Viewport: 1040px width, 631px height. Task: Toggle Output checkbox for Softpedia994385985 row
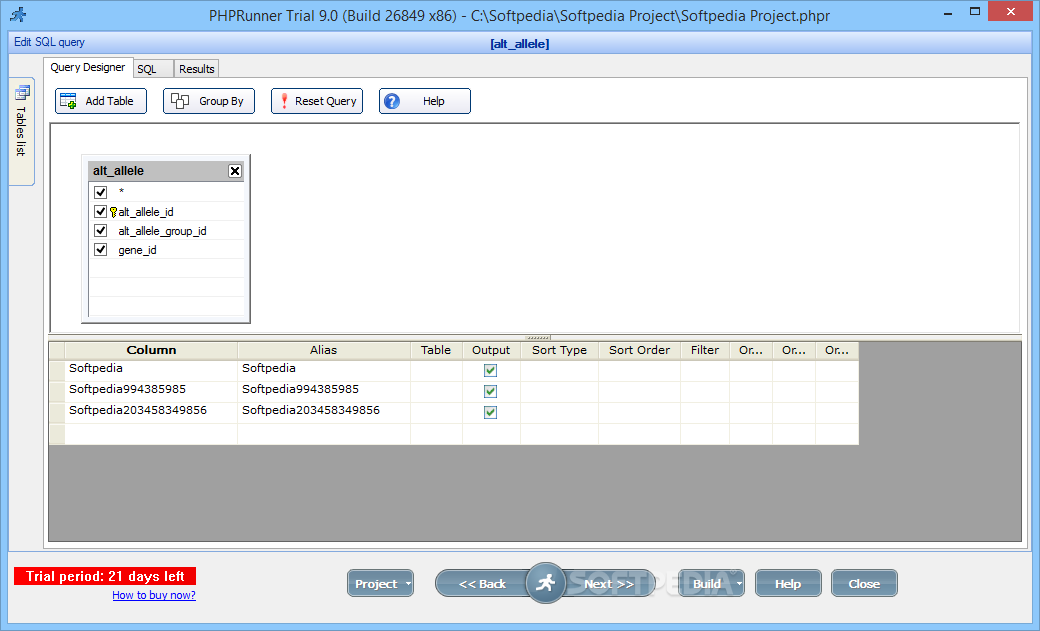[x=491, y=391]
